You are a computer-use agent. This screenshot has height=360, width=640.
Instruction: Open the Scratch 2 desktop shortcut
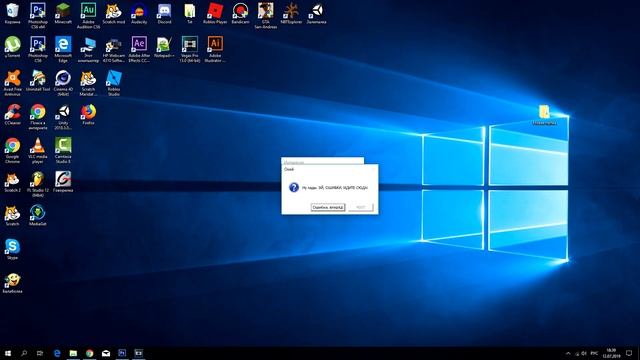12,182
